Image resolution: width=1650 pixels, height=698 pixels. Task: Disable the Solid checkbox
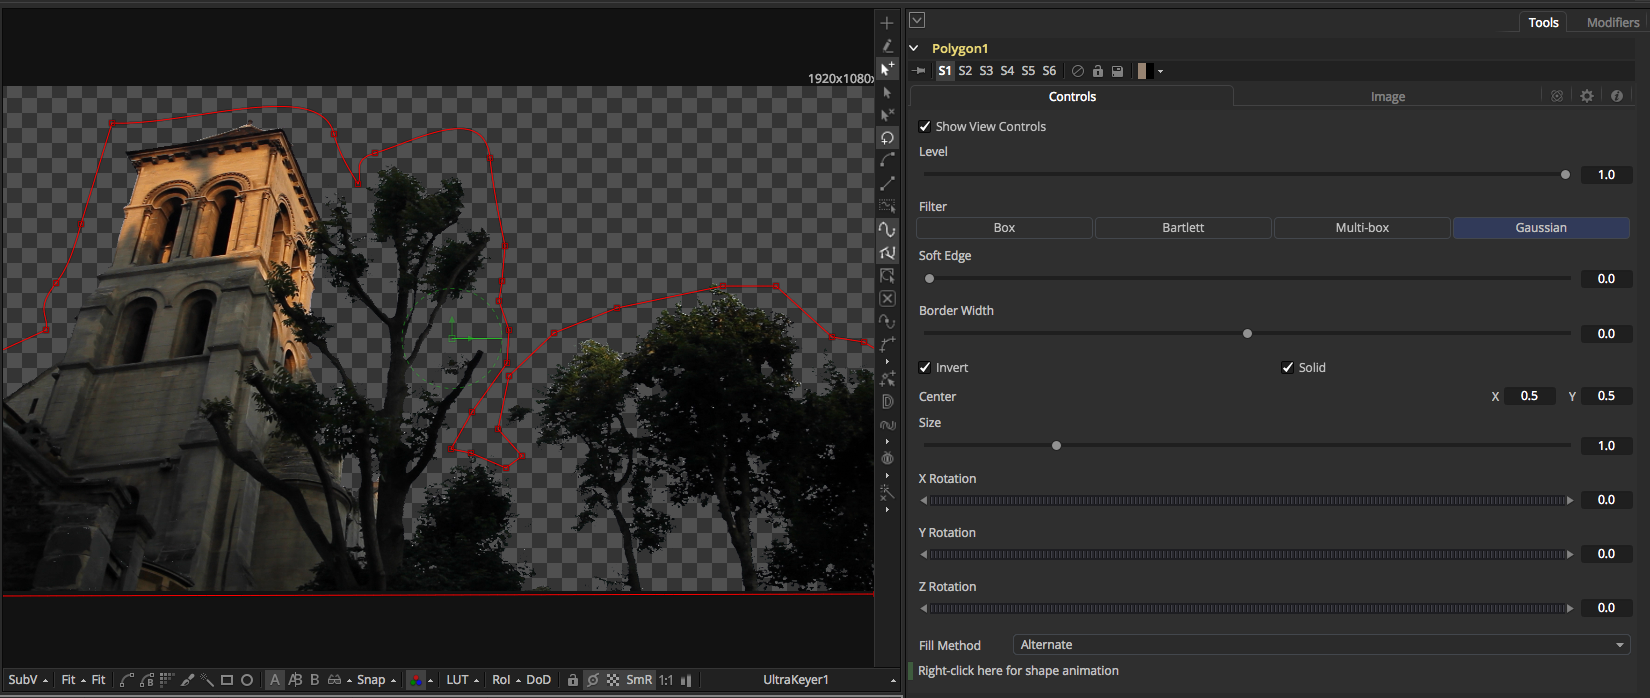(x=1288, y=368)
